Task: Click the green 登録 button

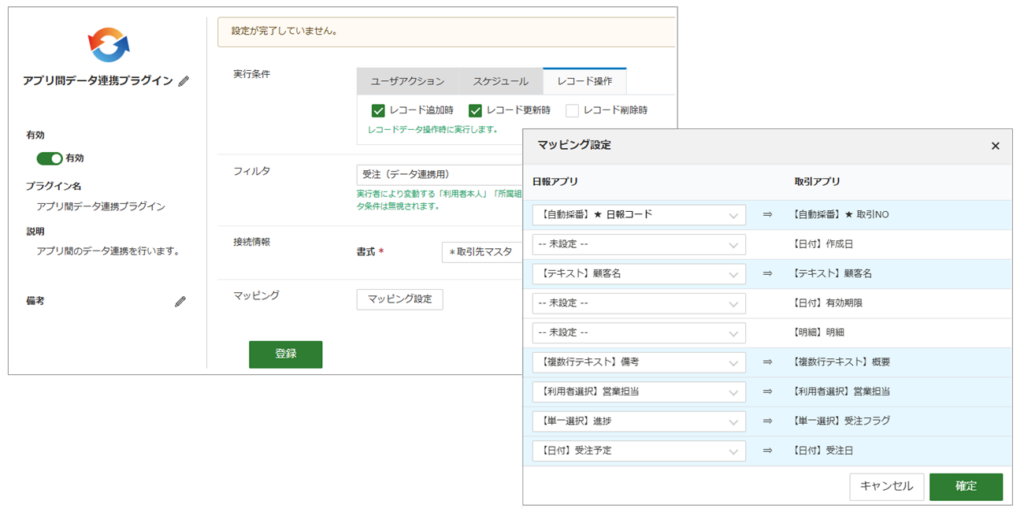Action: [x=285, y=355]
